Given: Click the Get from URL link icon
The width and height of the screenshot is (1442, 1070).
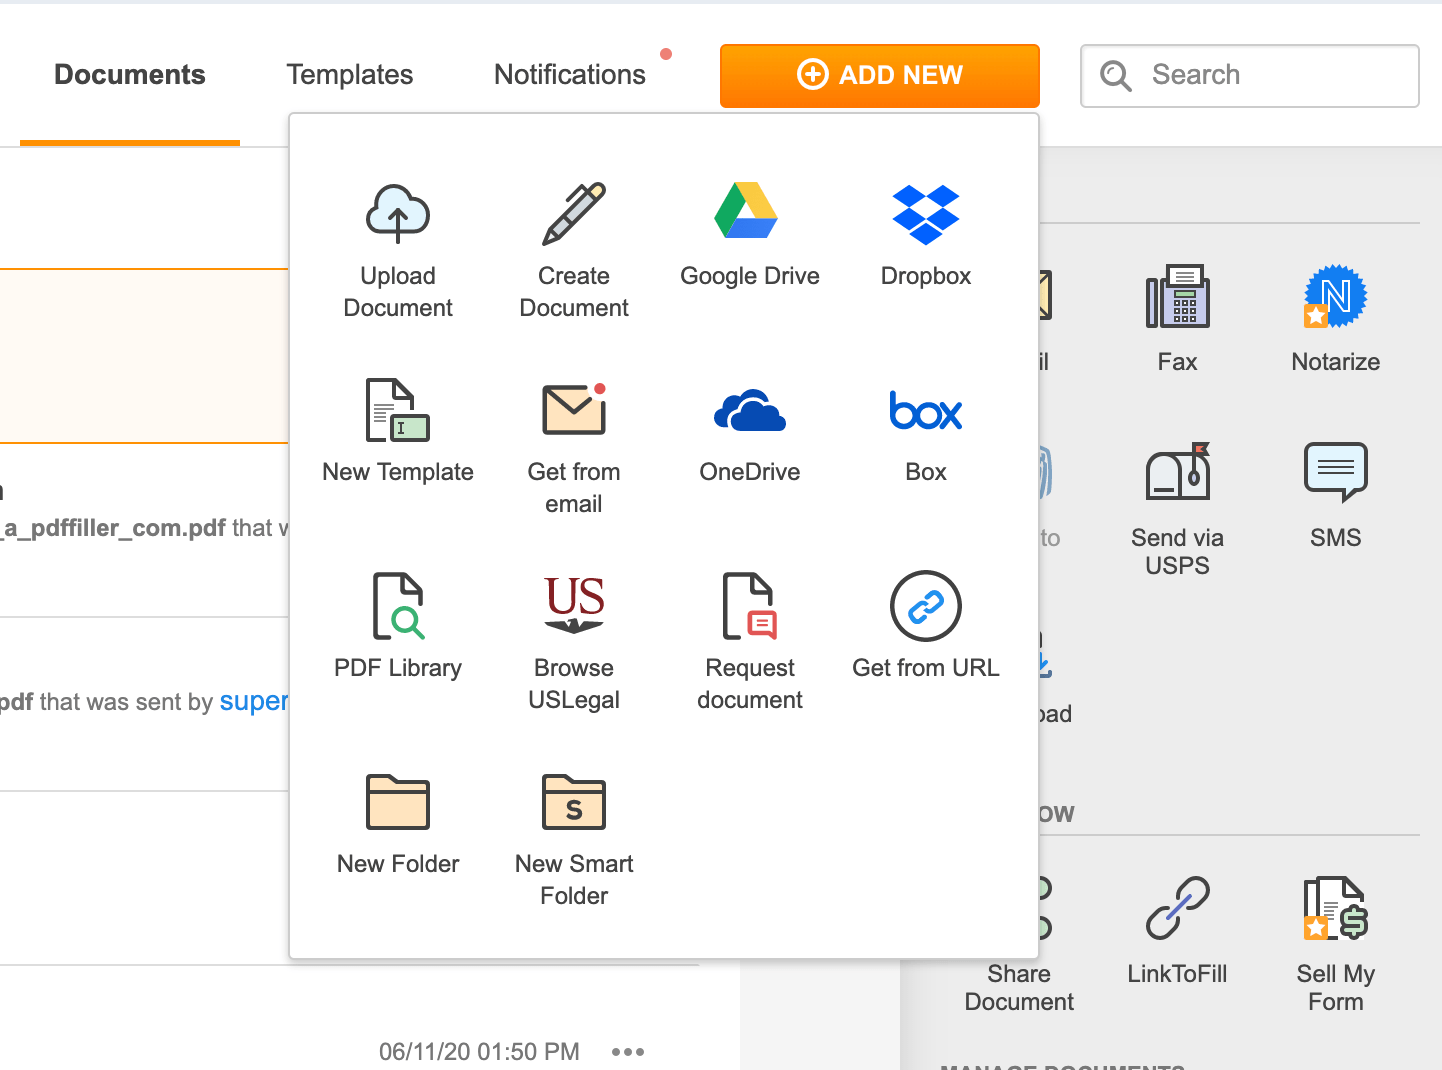Looking at the screenshot, I should (x=926, y=606).
